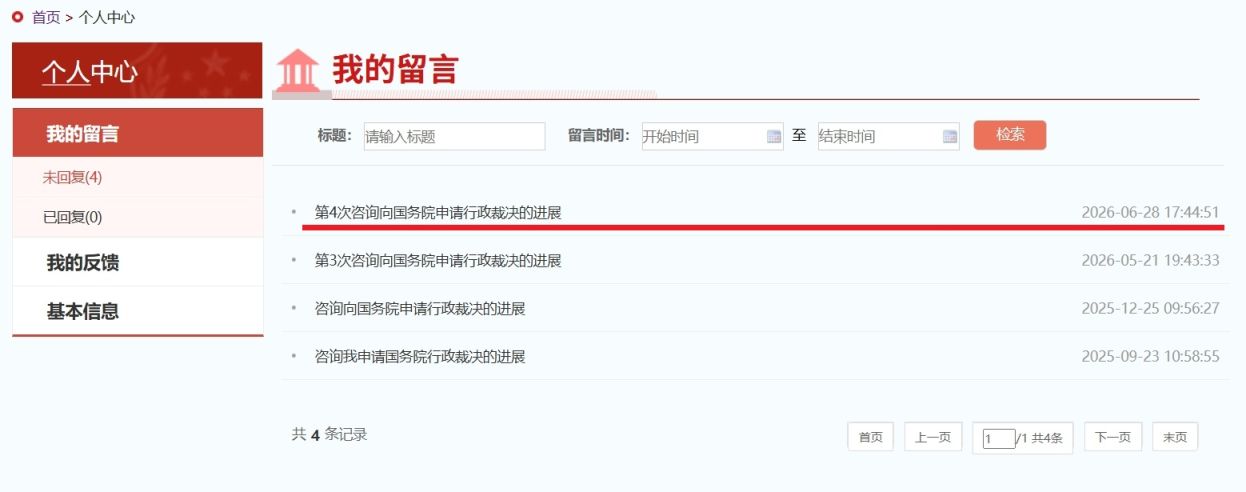Click timestamp 2025-12-25 09:56:27

point(1150,309)
